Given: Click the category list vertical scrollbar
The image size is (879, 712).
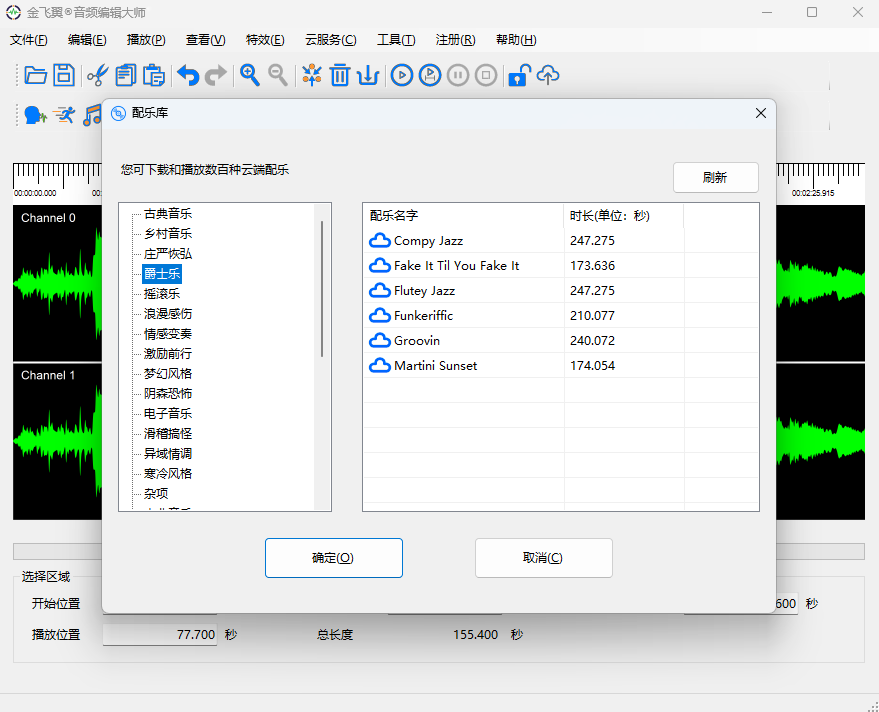Looking at the screenshot, I should pos(322,288).
